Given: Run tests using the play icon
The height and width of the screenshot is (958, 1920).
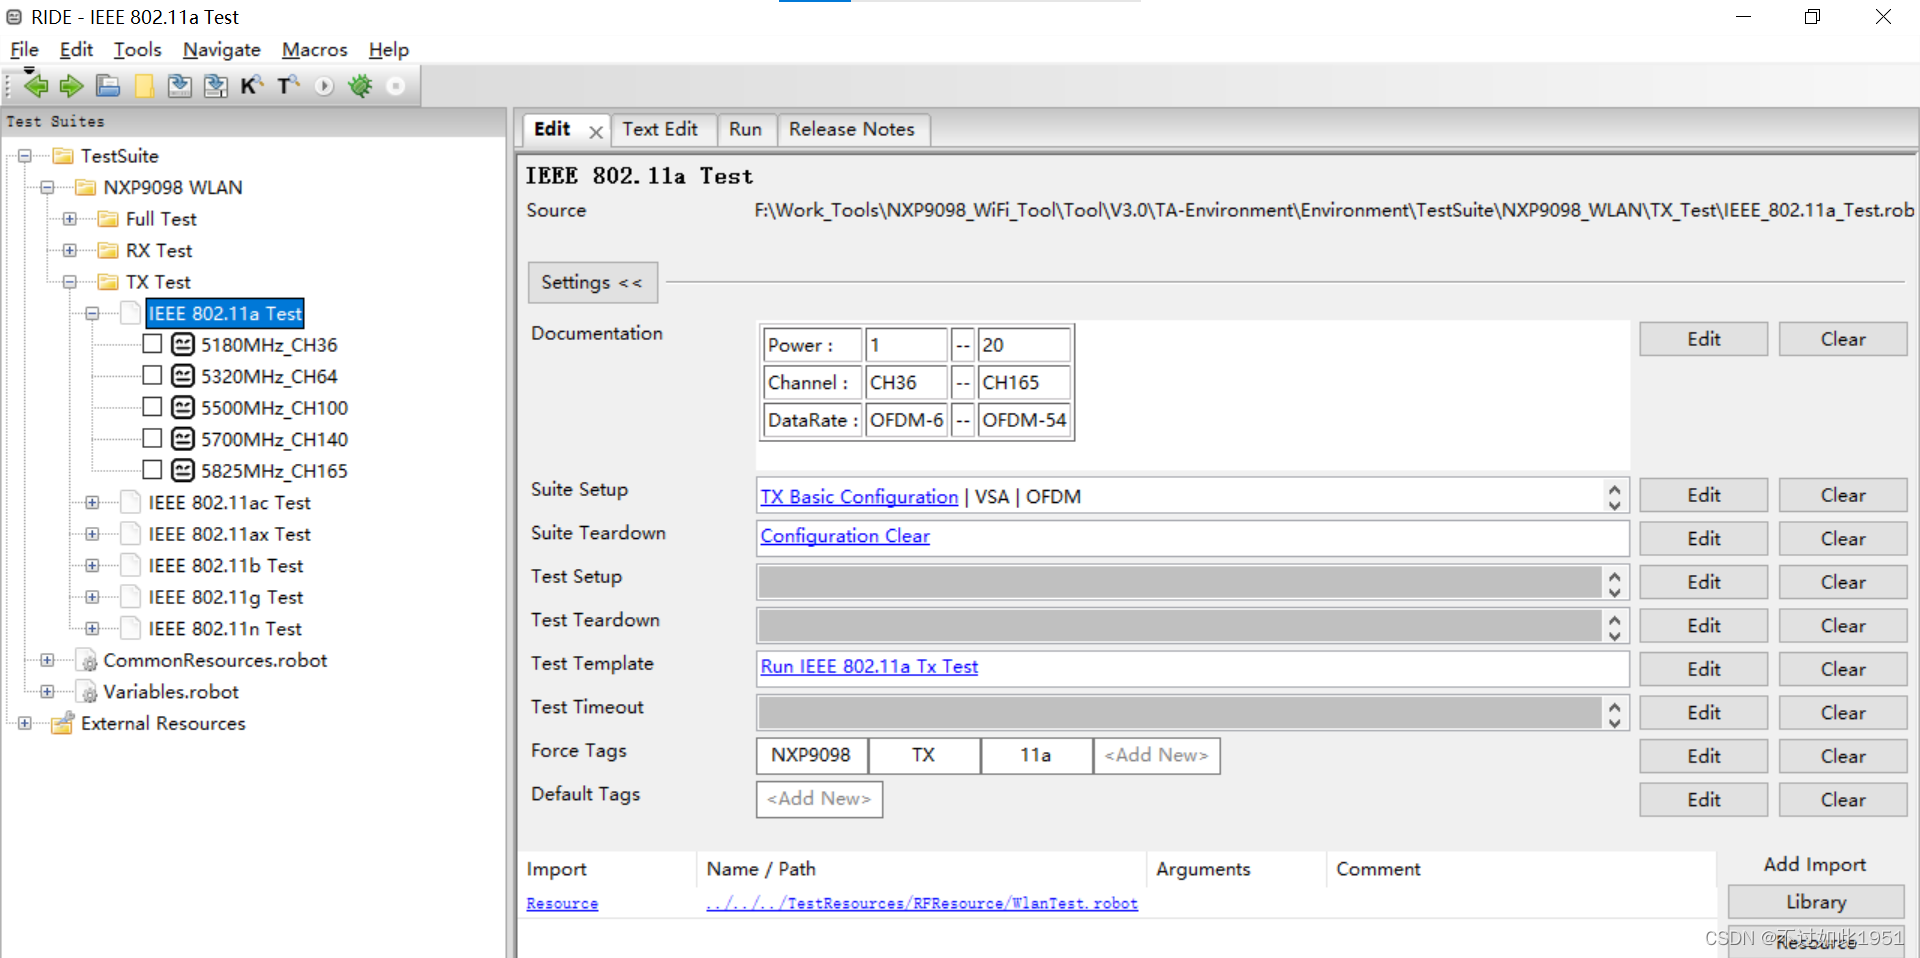Looking at the screenshot, I should point(323,86).
